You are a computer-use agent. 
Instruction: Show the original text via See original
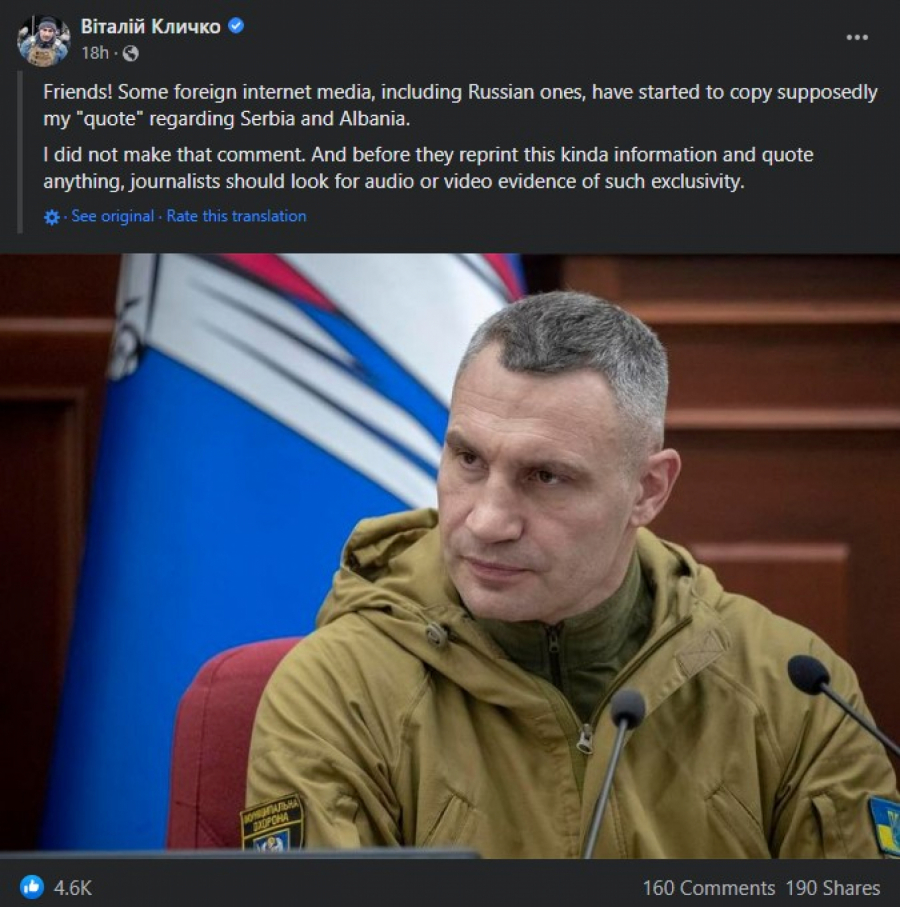tap(112, 216)
